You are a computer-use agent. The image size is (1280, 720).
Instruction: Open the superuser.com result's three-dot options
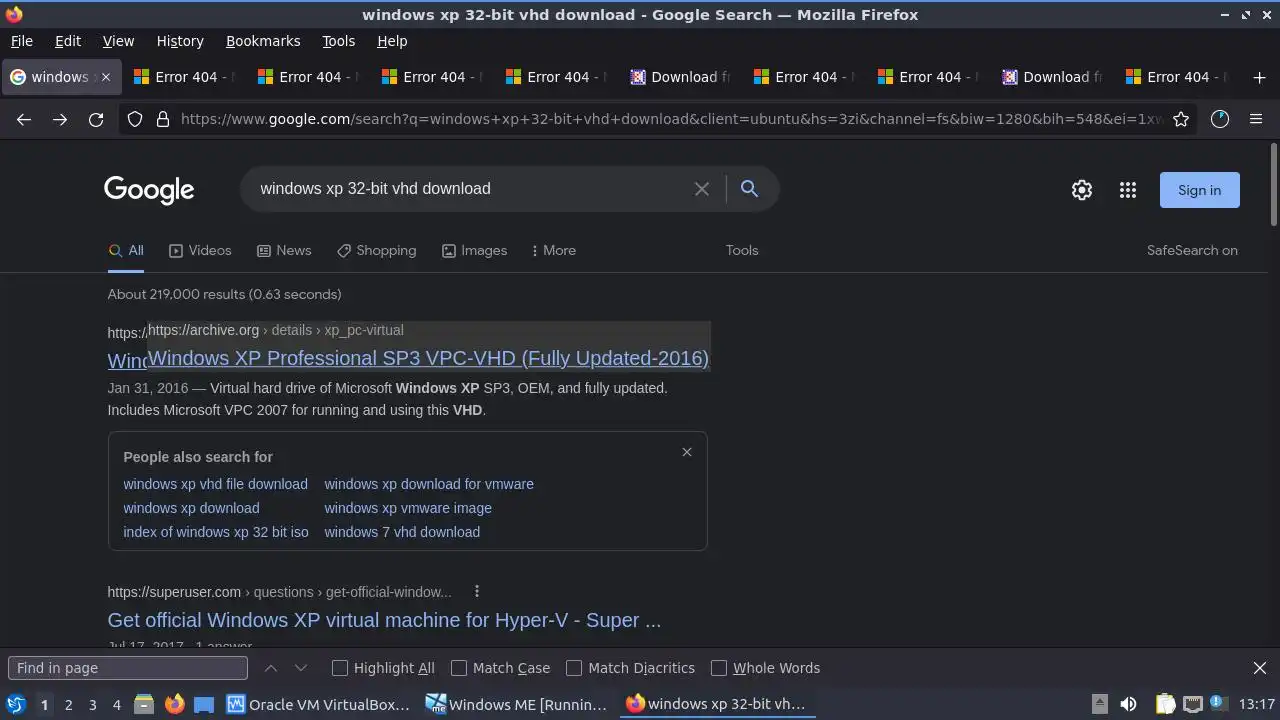coord(477,591)
